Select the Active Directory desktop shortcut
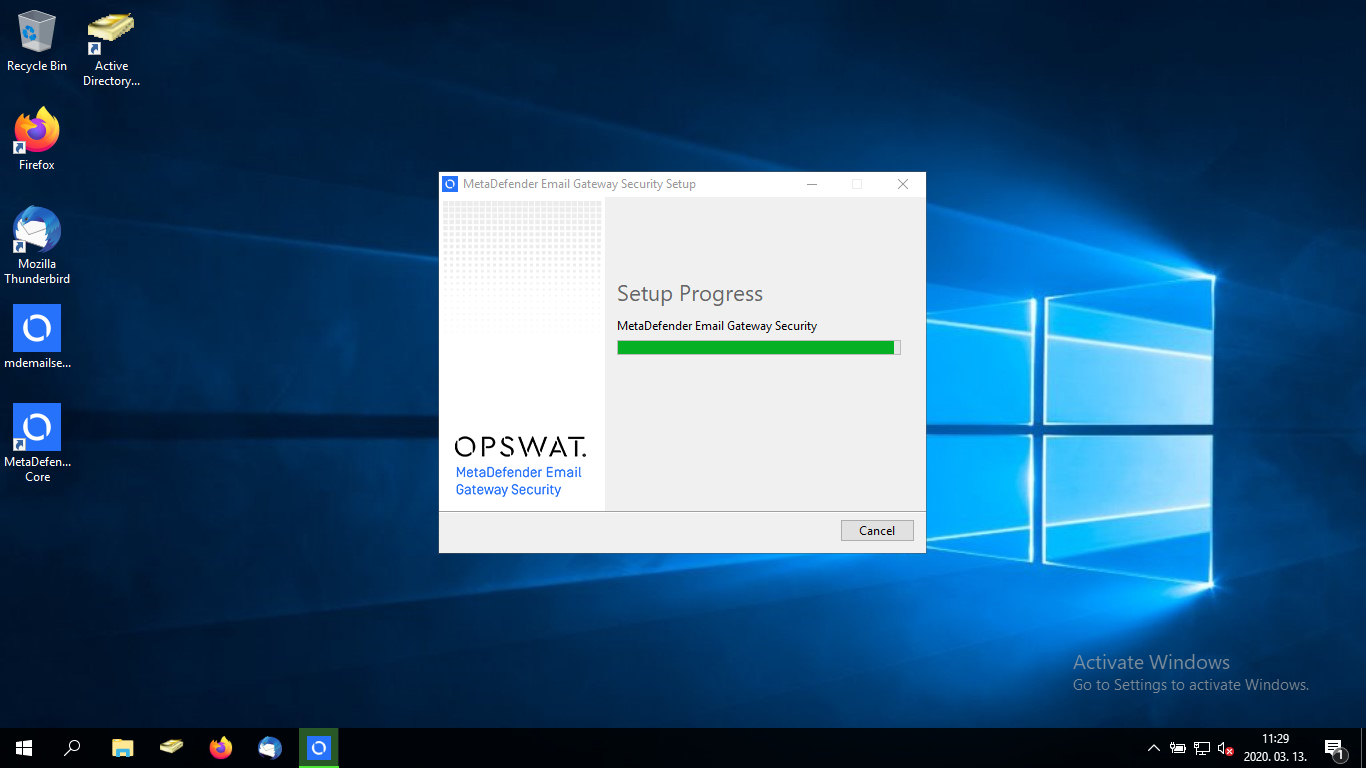Screen dimensions: 1366x768 coord(111,33)
